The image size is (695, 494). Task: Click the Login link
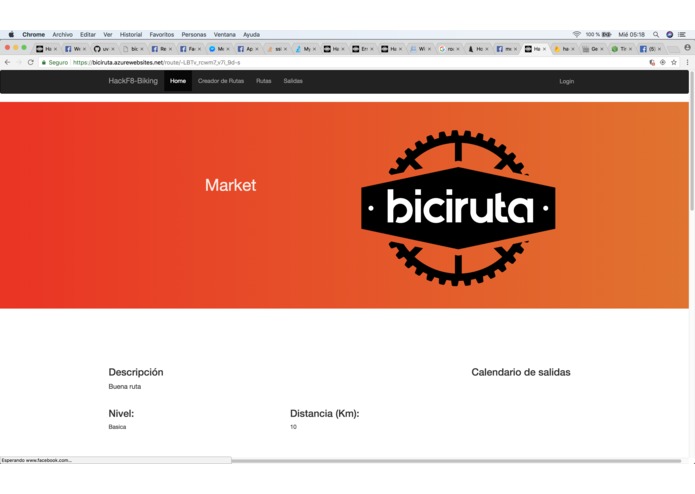[x=566, y=81]
